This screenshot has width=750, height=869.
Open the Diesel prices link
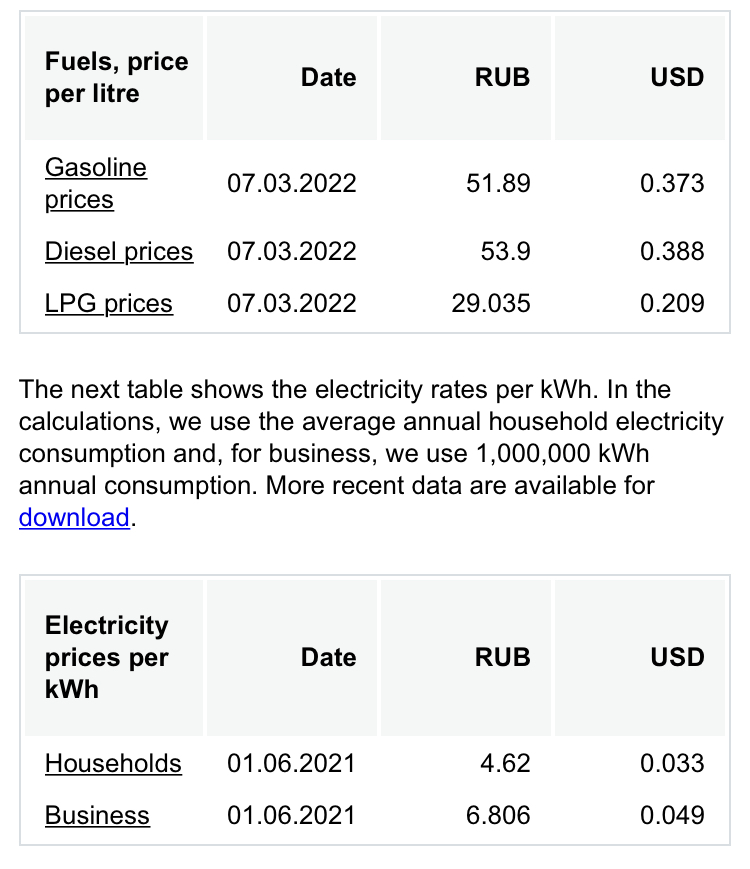coord(119,252)
